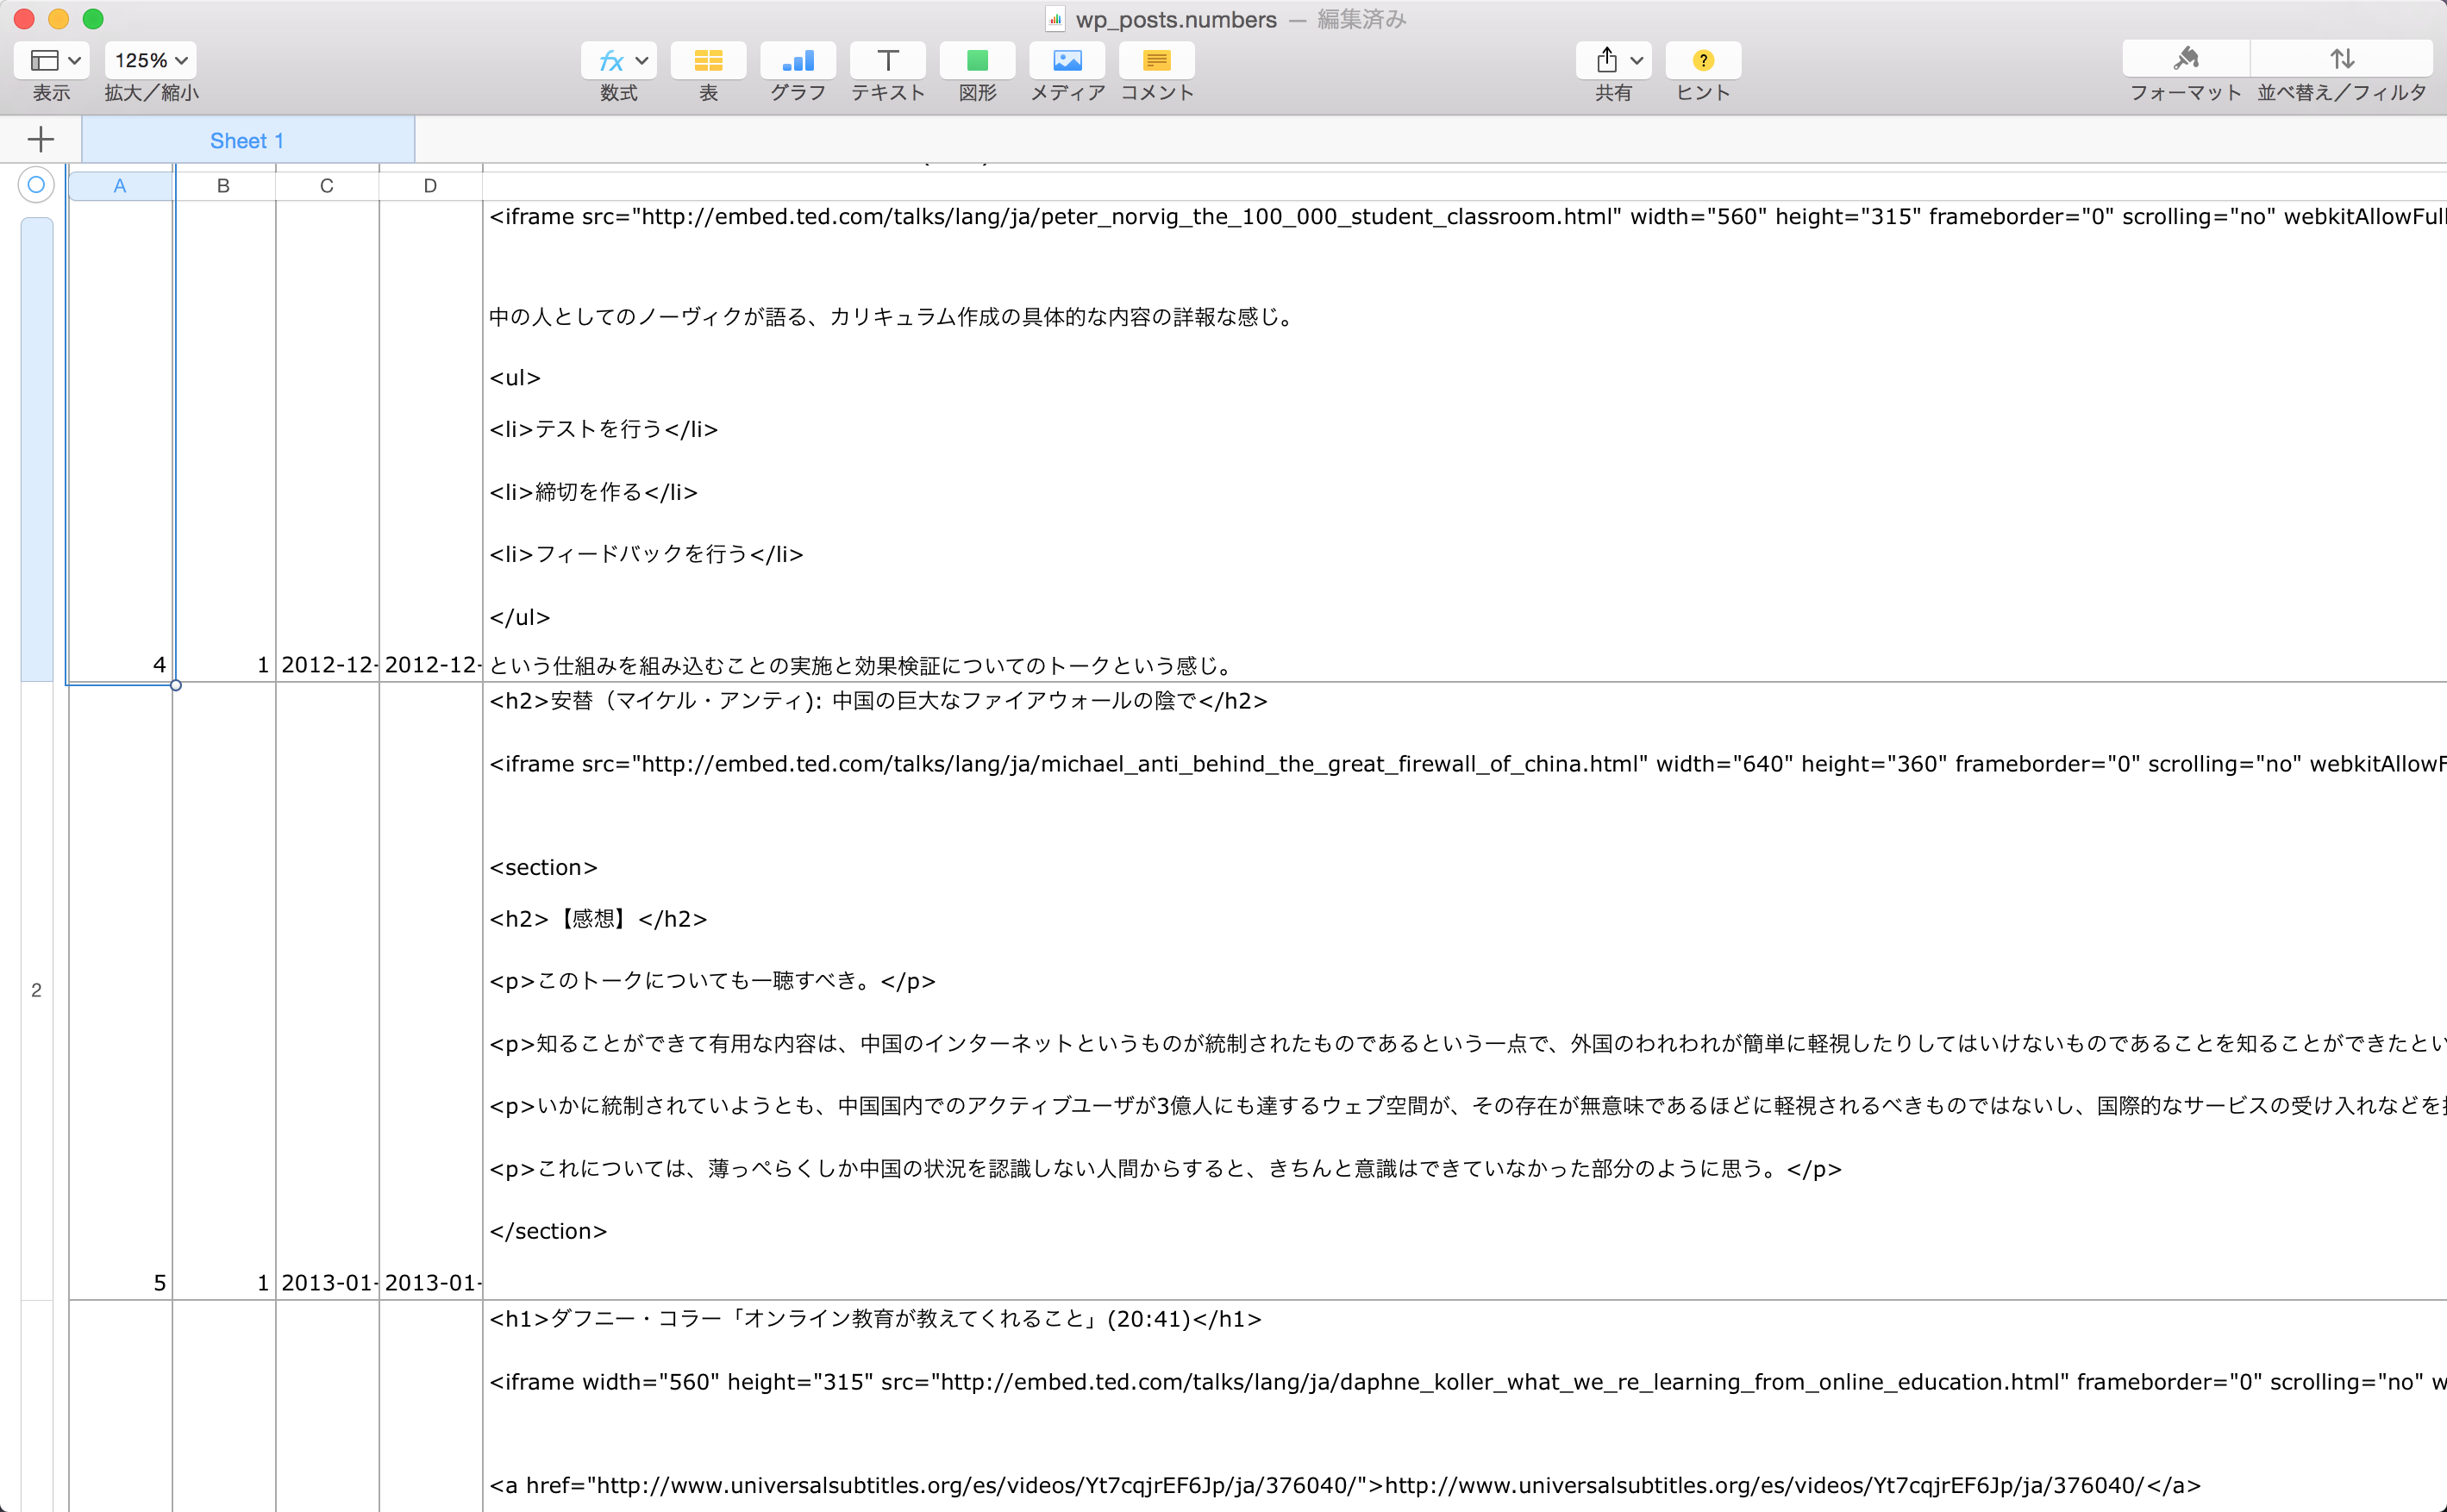The width and height of the screenshot is (2447, 1512).
Task: Insert a shape using the 図形 icon
Action: coord(977,60)
